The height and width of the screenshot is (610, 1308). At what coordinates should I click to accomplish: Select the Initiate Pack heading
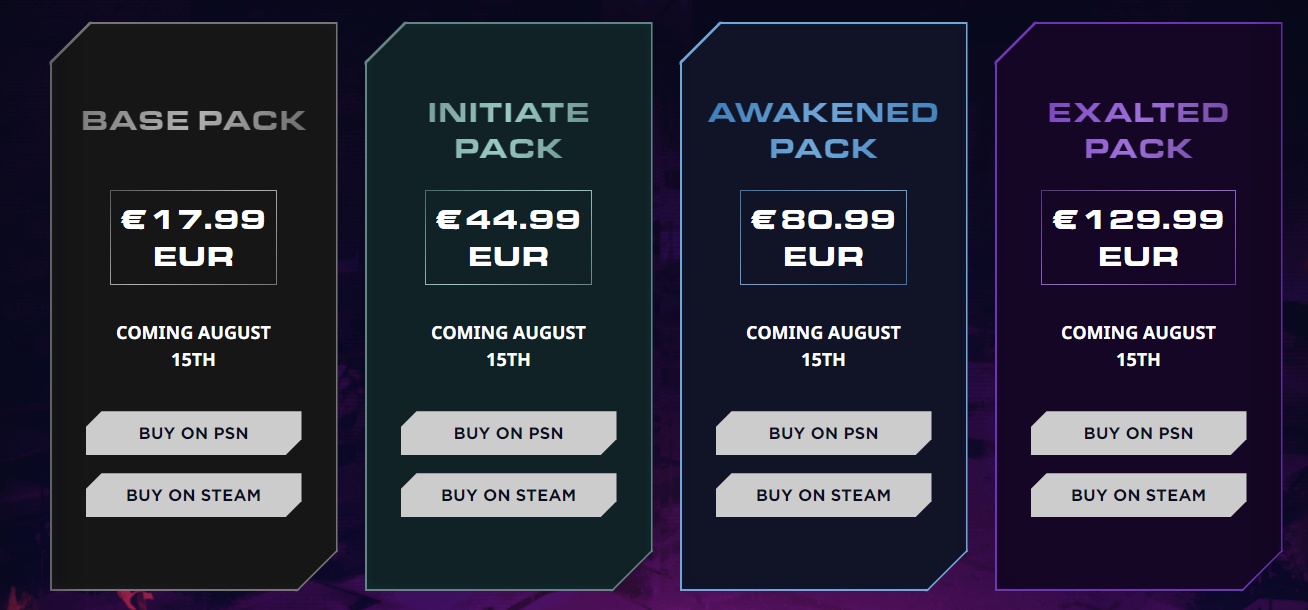tap(508, 130)
